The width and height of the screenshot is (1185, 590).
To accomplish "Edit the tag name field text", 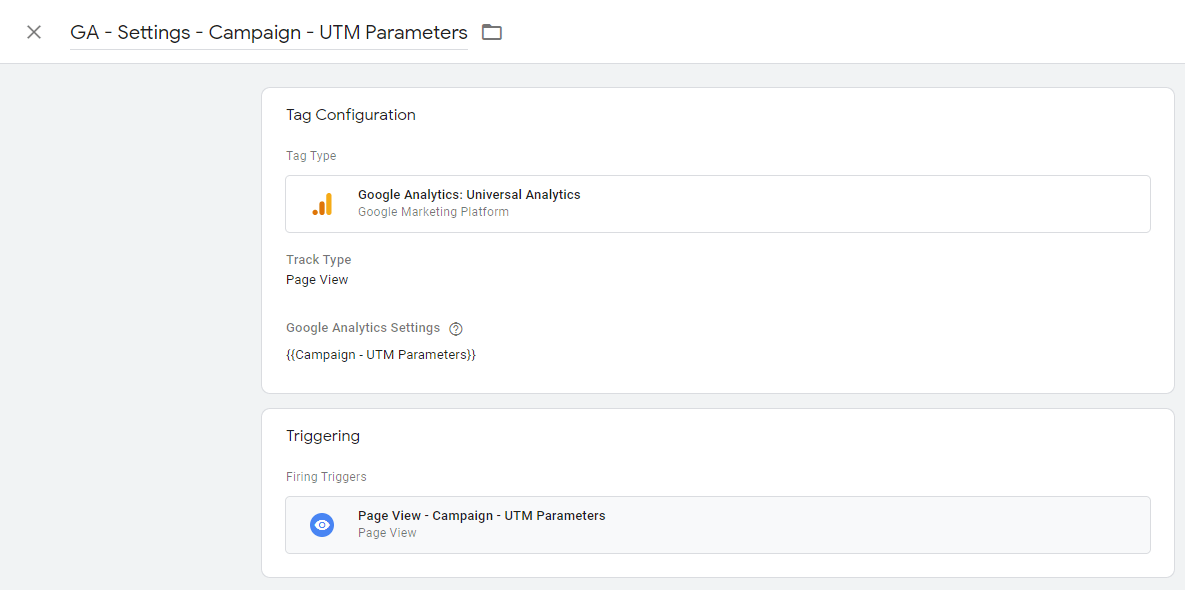I will (268, 32).
